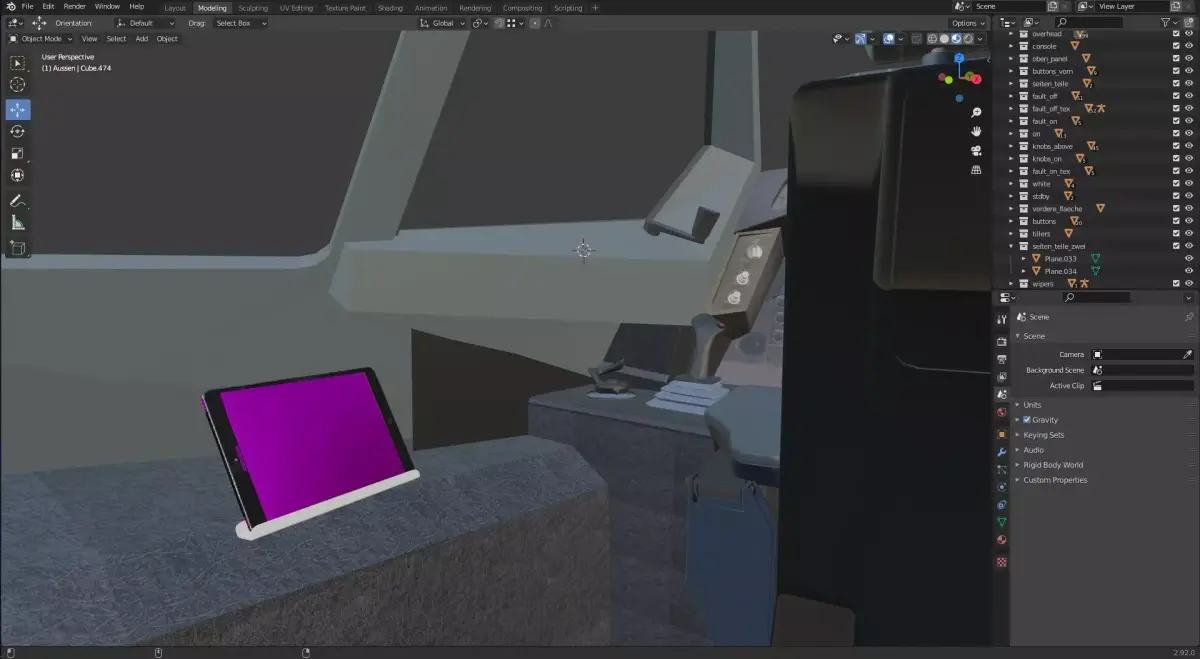Open the Modifiers properties tab

[1002, 452]
